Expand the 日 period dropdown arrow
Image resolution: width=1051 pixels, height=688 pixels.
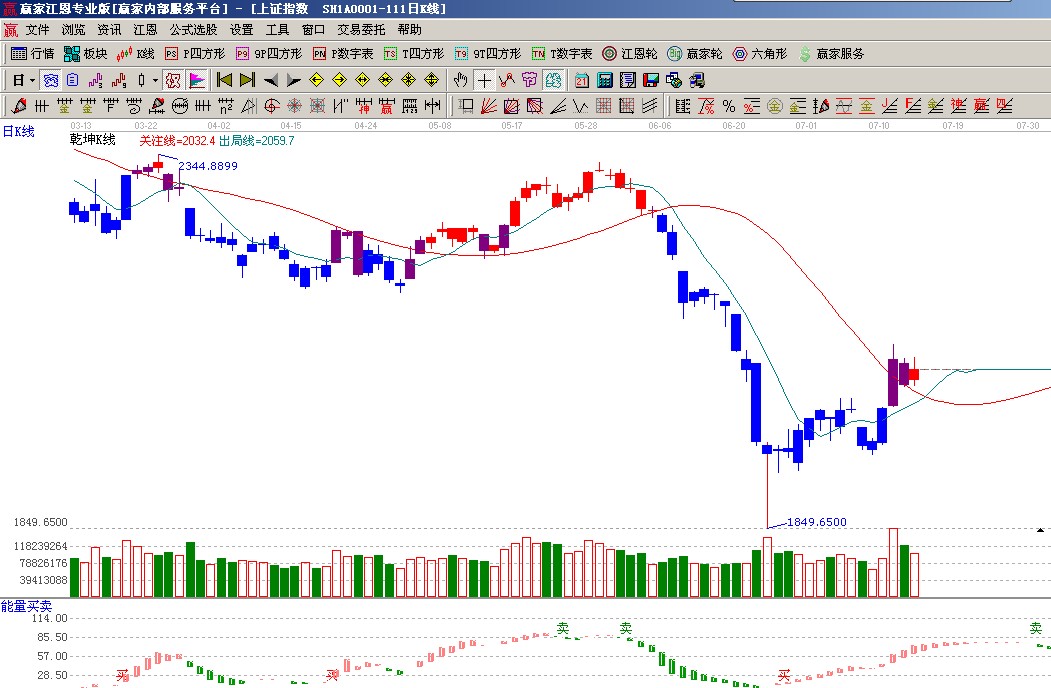point(33,80)
